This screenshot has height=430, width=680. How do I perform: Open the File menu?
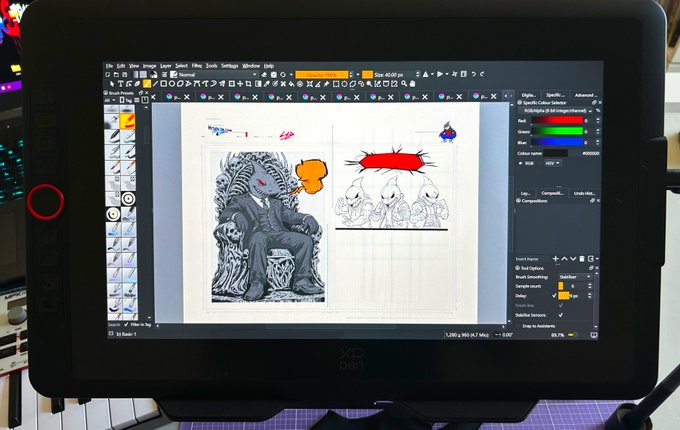point(109,66)
